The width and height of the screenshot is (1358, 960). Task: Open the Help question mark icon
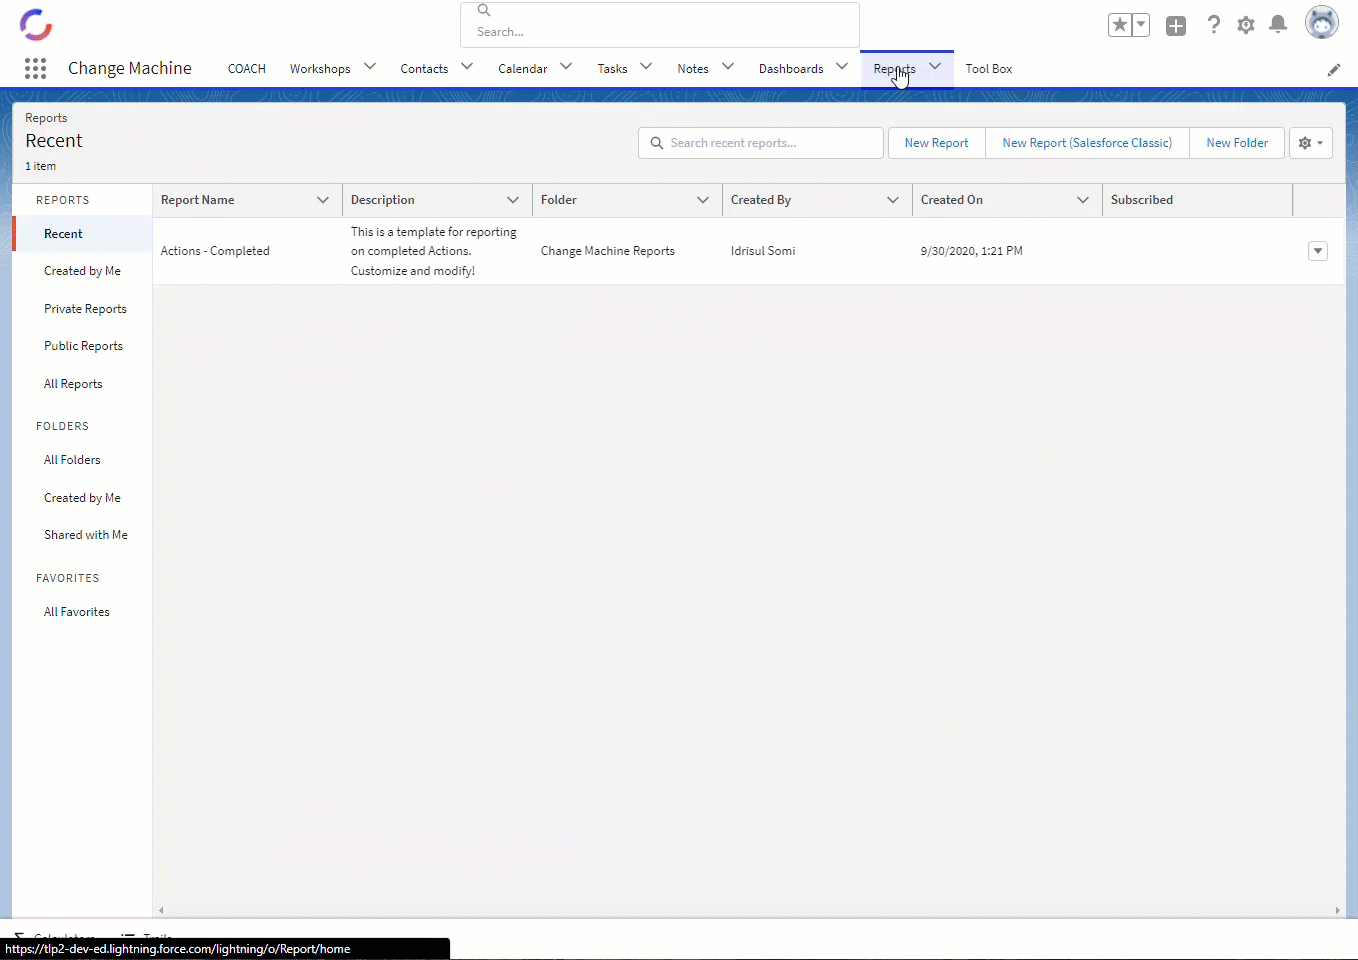coord(1213,25)
